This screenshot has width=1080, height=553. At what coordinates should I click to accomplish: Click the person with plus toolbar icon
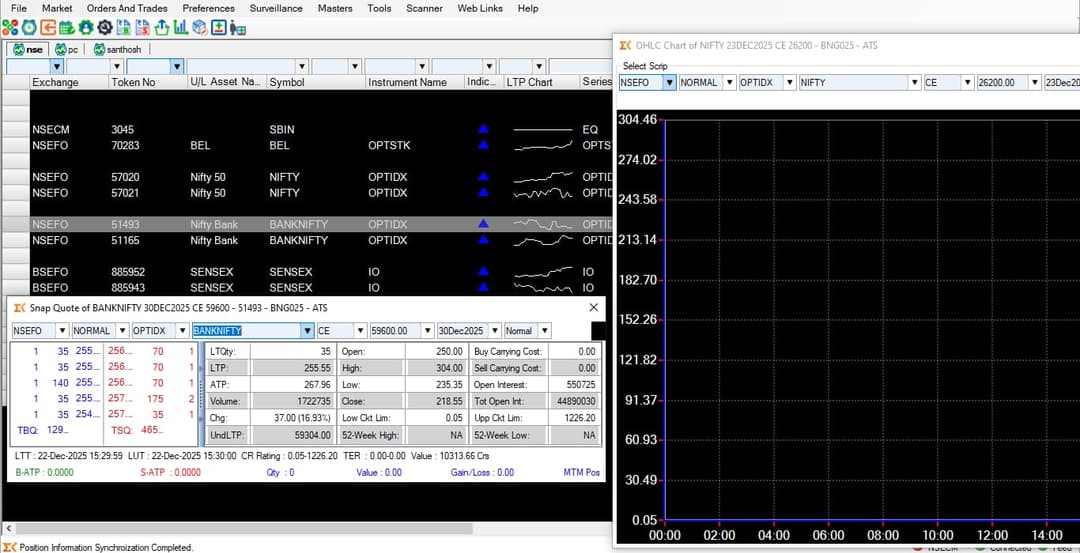coord(238,28)
